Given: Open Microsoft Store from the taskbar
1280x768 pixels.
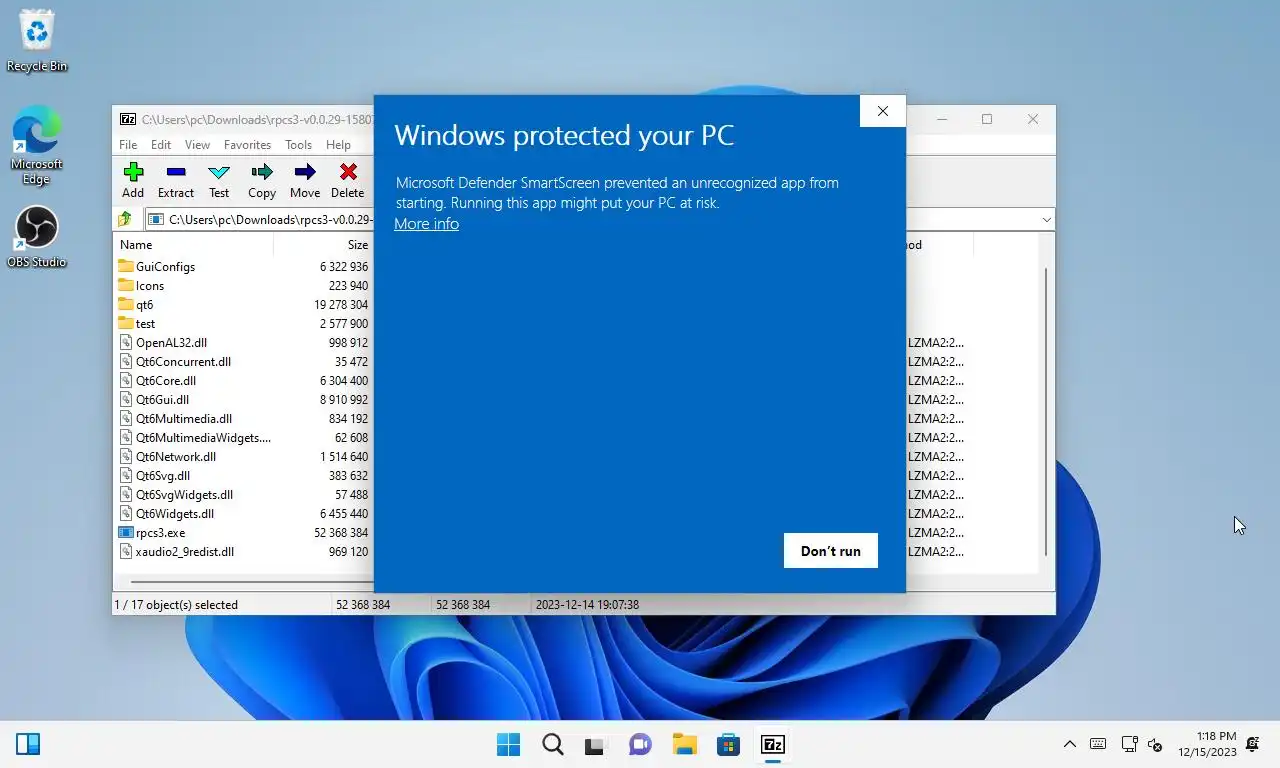Looking at the screenshot, I should coord(728,744).
